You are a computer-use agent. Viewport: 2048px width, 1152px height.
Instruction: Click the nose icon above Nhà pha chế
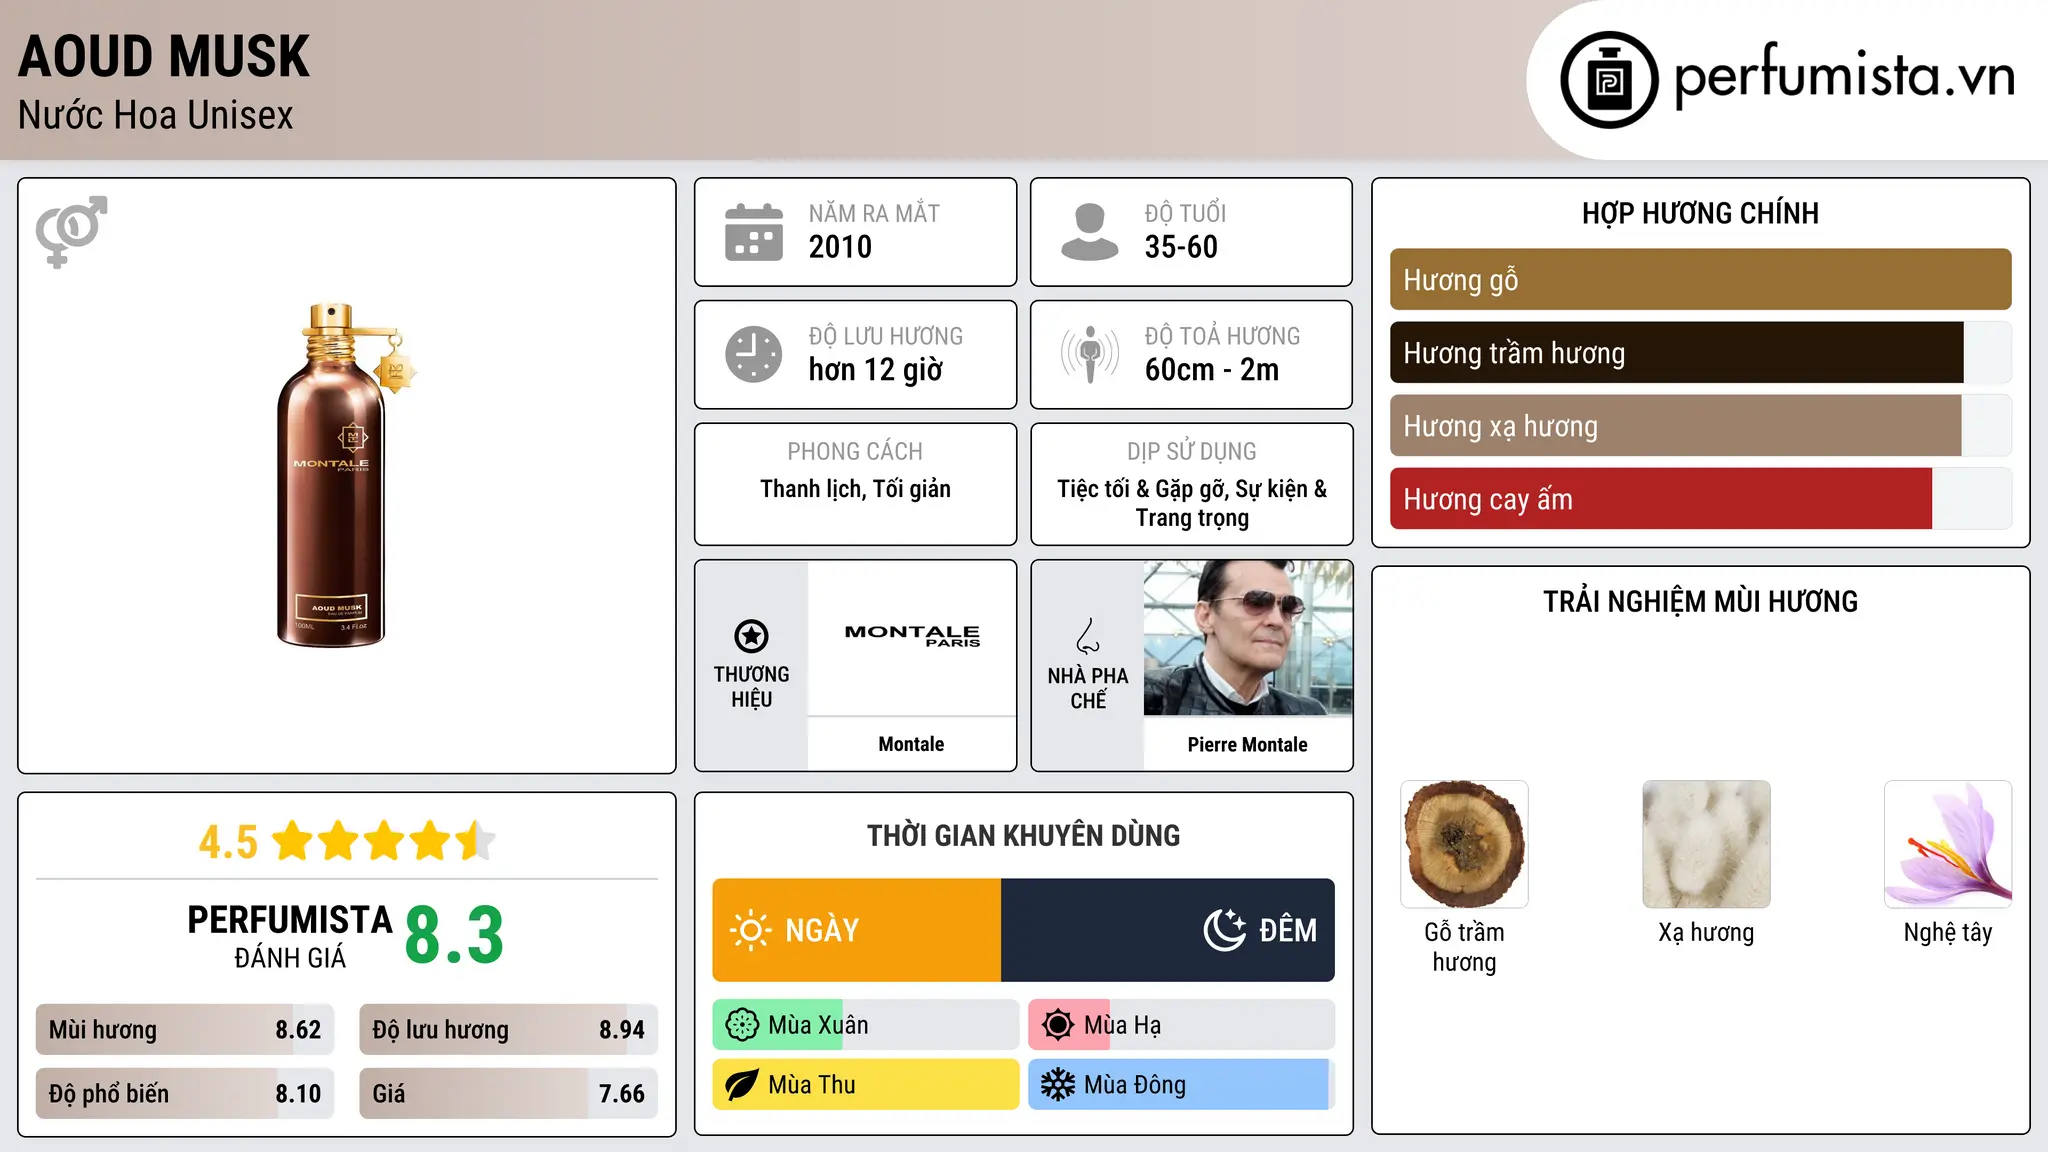coord(1088,636)
